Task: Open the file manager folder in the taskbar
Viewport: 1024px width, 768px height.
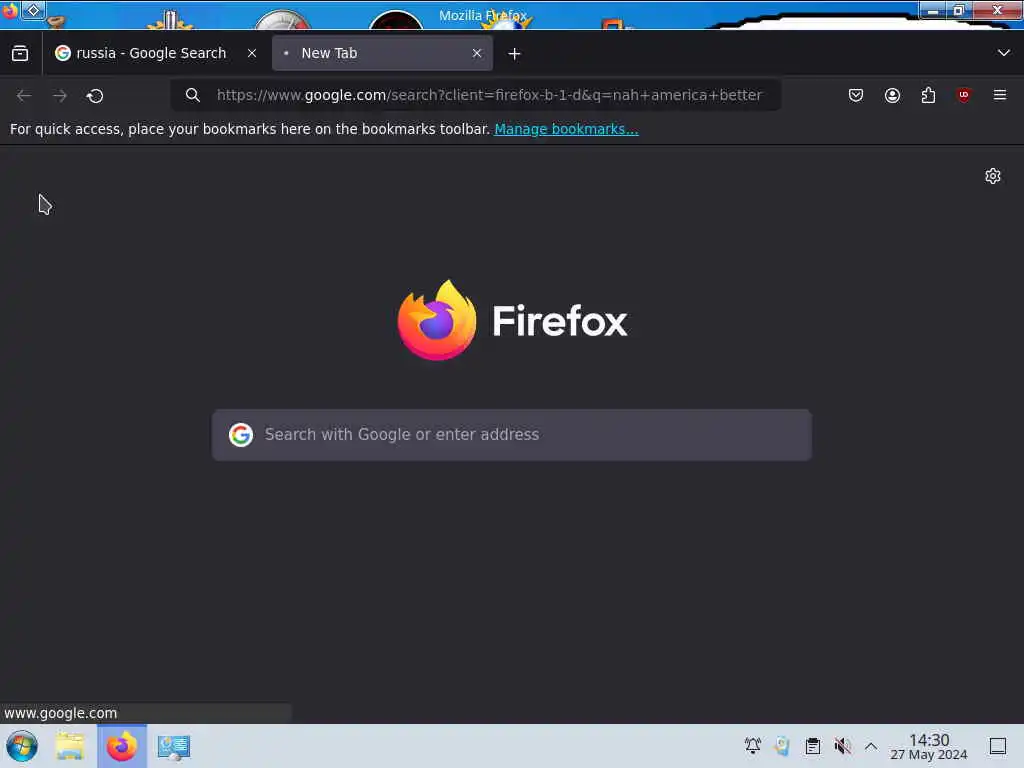Action: 70,746
